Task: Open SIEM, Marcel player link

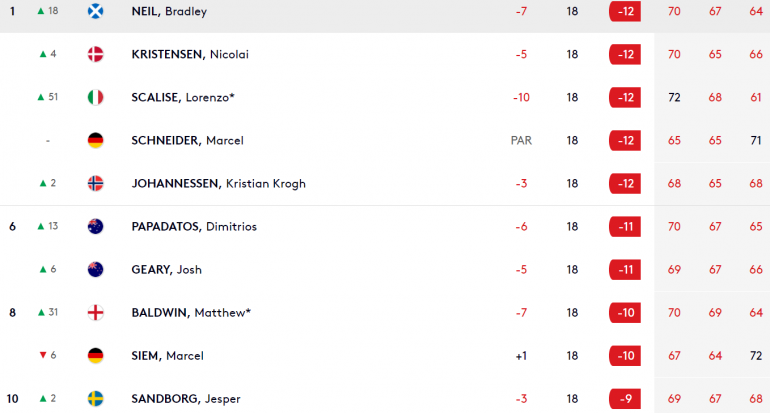Action: (x=167, y=356)
